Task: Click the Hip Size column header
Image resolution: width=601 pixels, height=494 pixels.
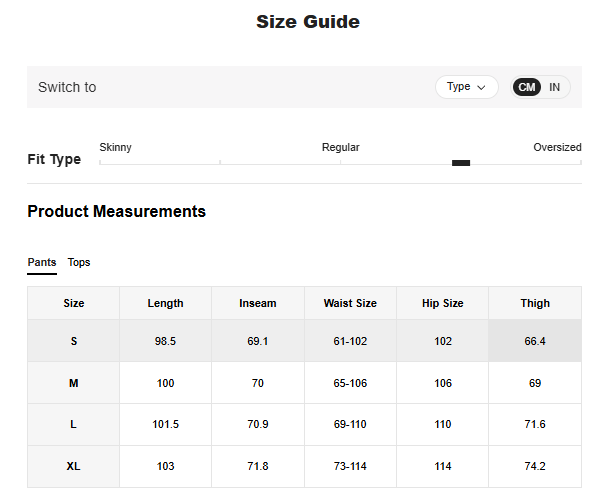Action: [x=443, y=303]
